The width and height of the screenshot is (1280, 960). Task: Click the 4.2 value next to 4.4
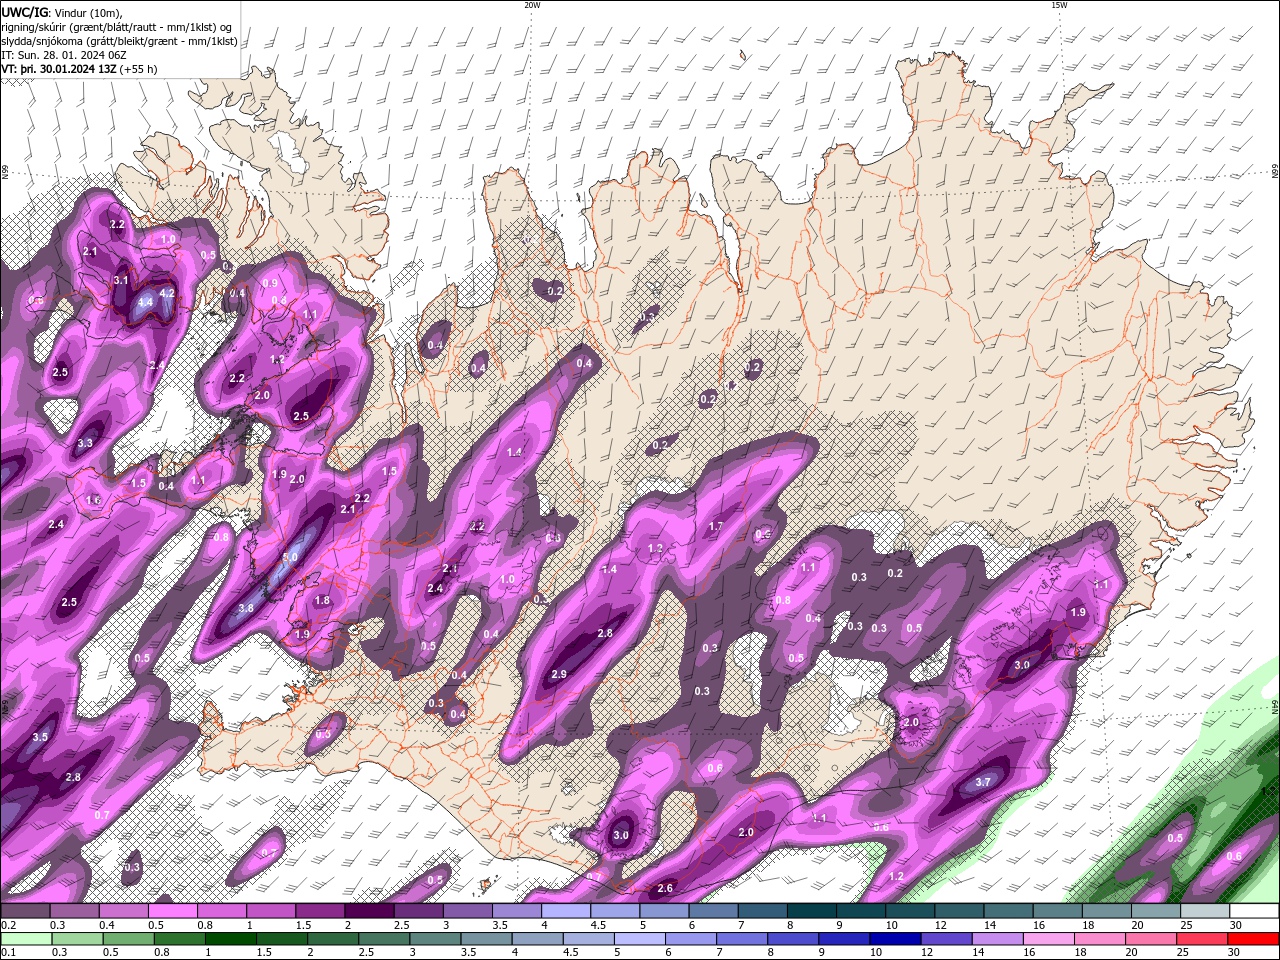pyautogui.click(x=167, y=293)
